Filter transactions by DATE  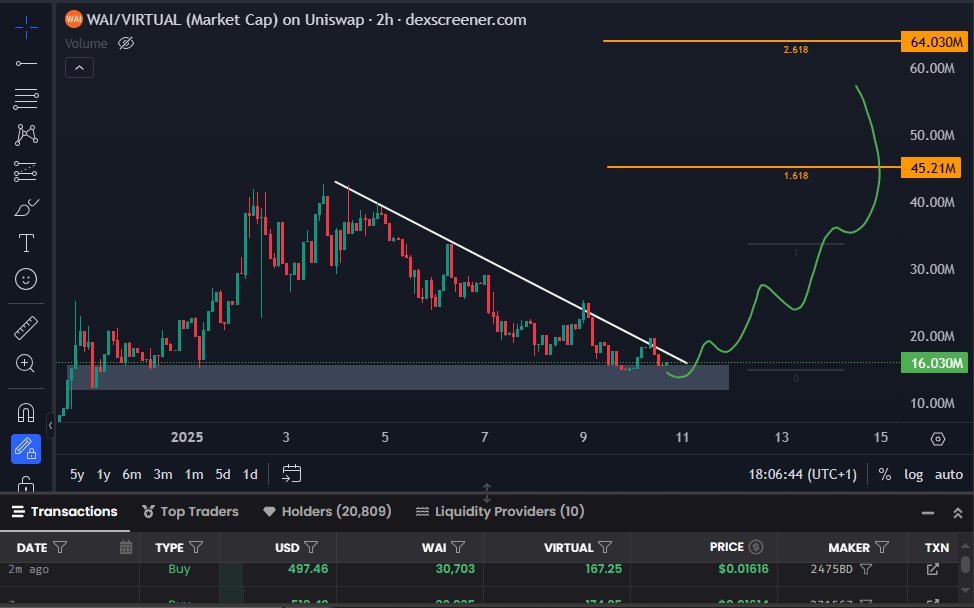(60, 547)
